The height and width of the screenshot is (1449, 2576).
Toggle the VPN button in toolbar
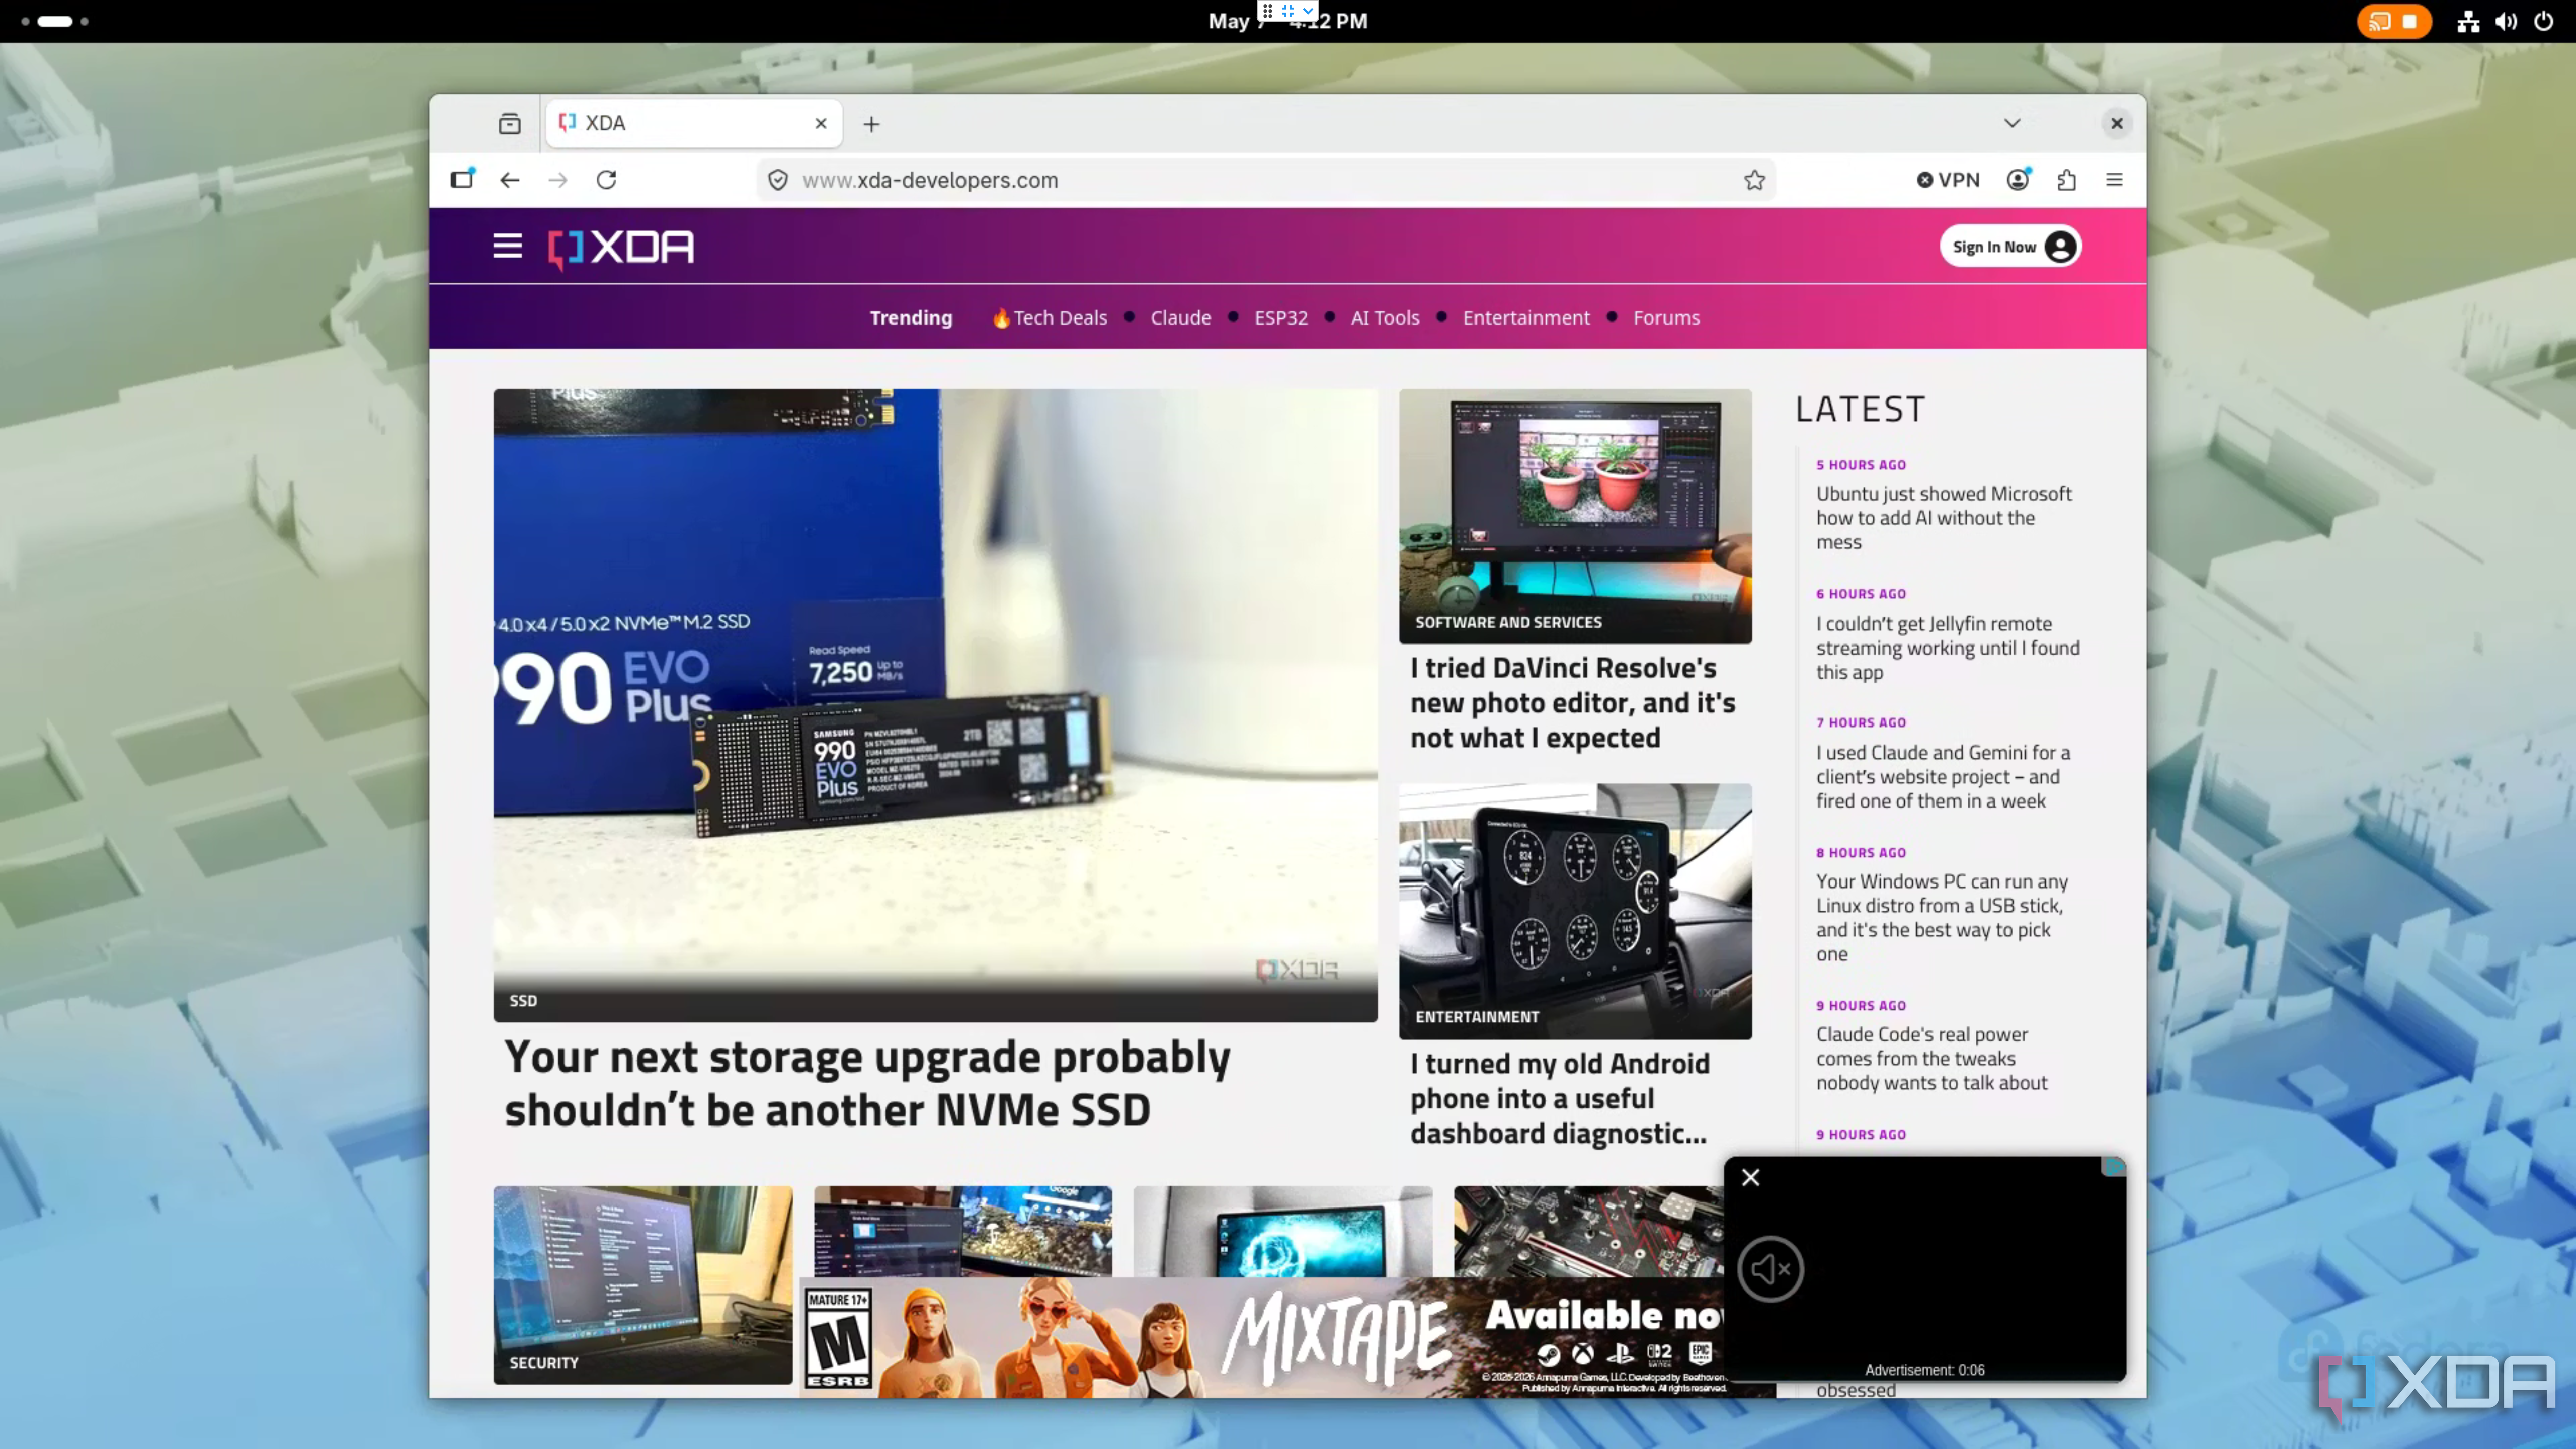pos(1948,180)
